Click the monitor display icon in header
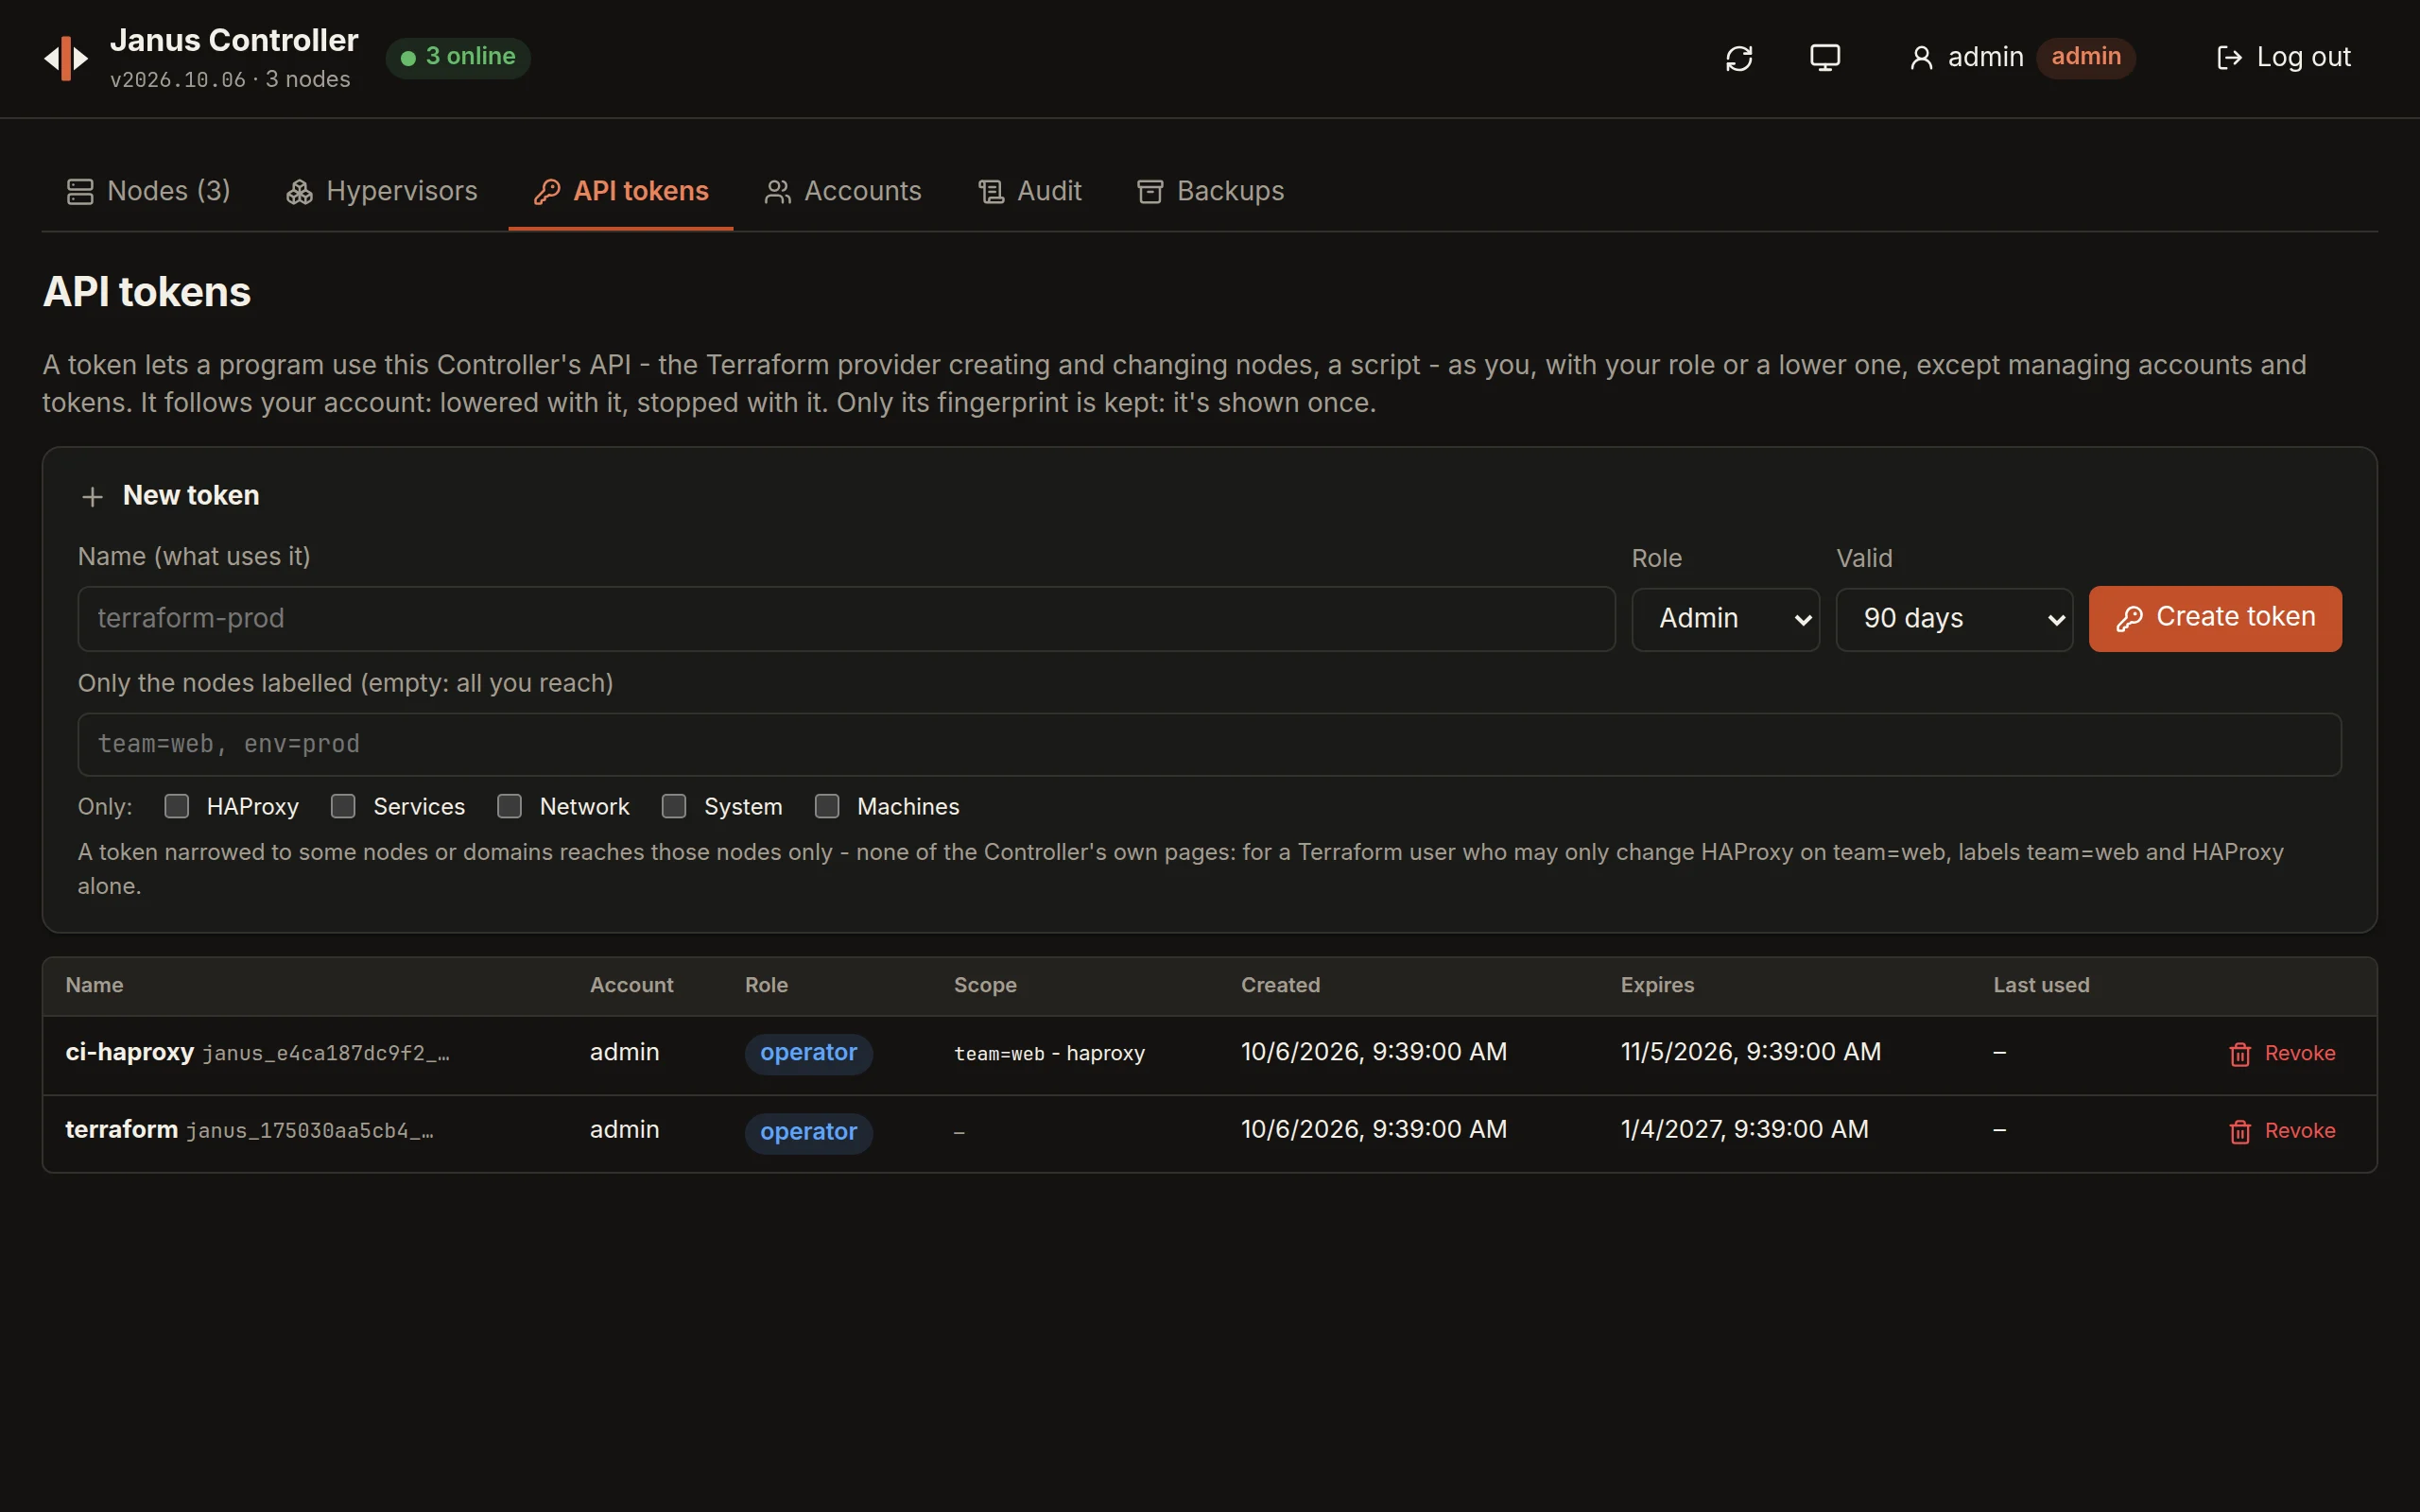 coord(1825,57)
